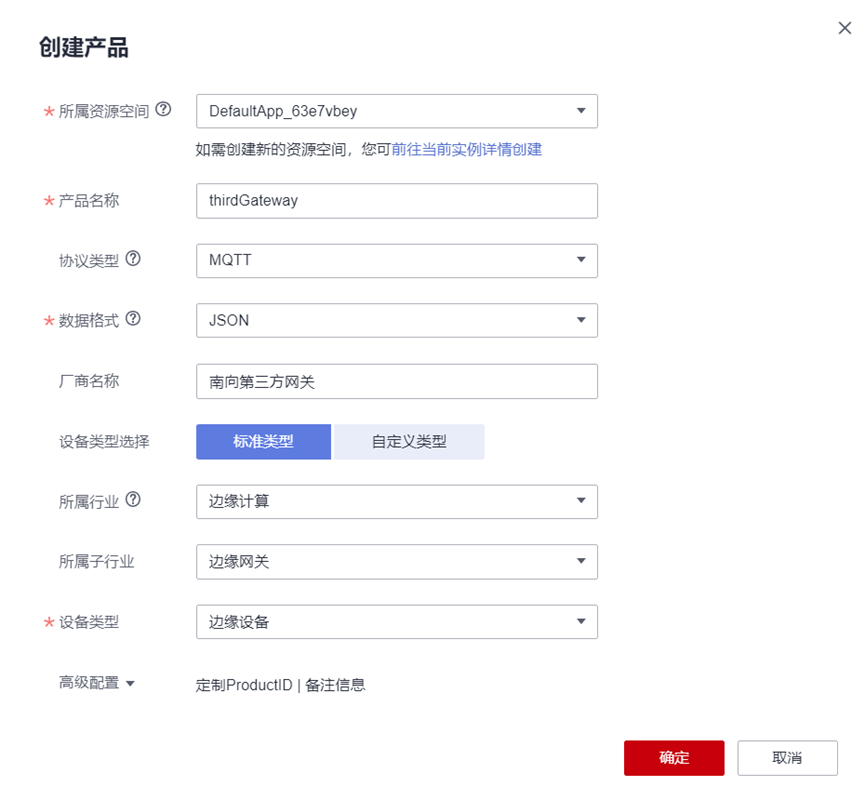Follow the 前往当前实例详情创建 link
Viewport: 865px width, 800px height.
[467, 149]
